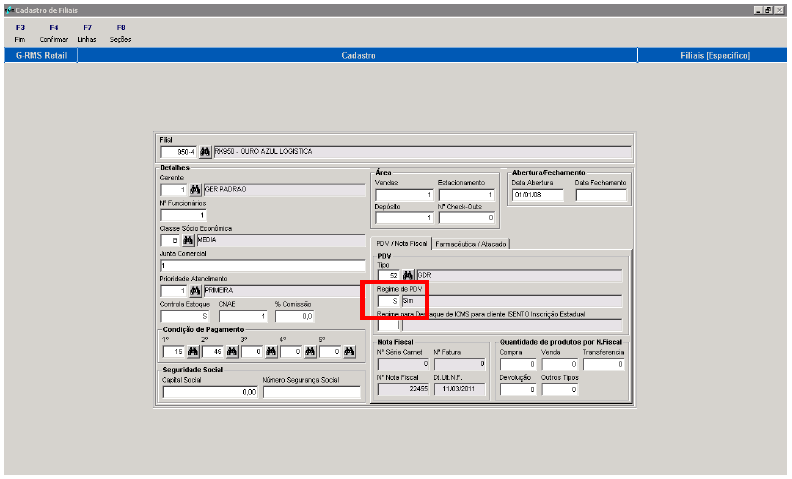Click the Nº Série Carnet field

coord(404,364)
